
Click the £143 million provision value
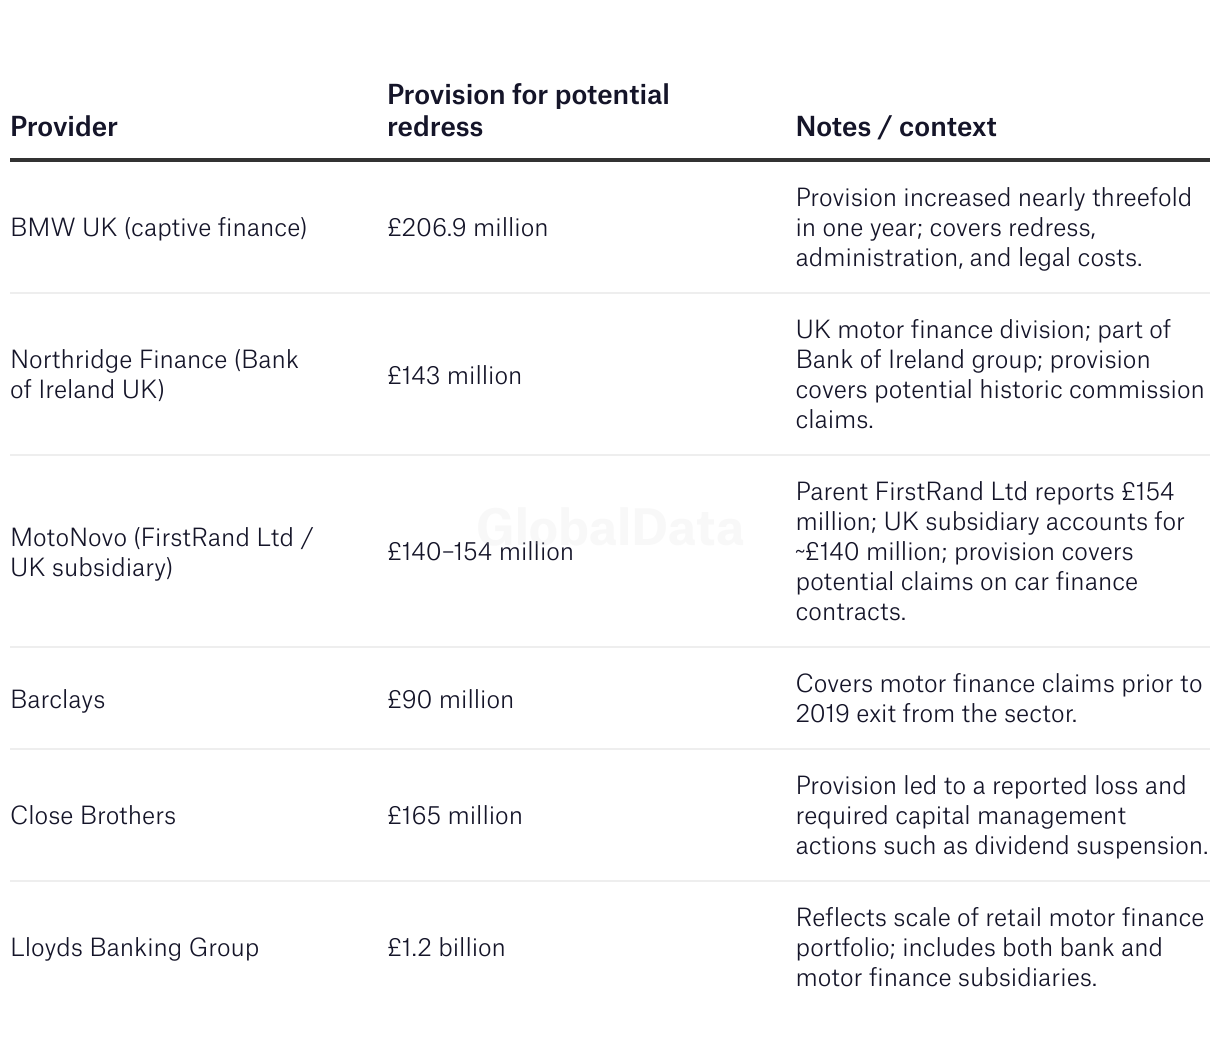click(454, 376)
